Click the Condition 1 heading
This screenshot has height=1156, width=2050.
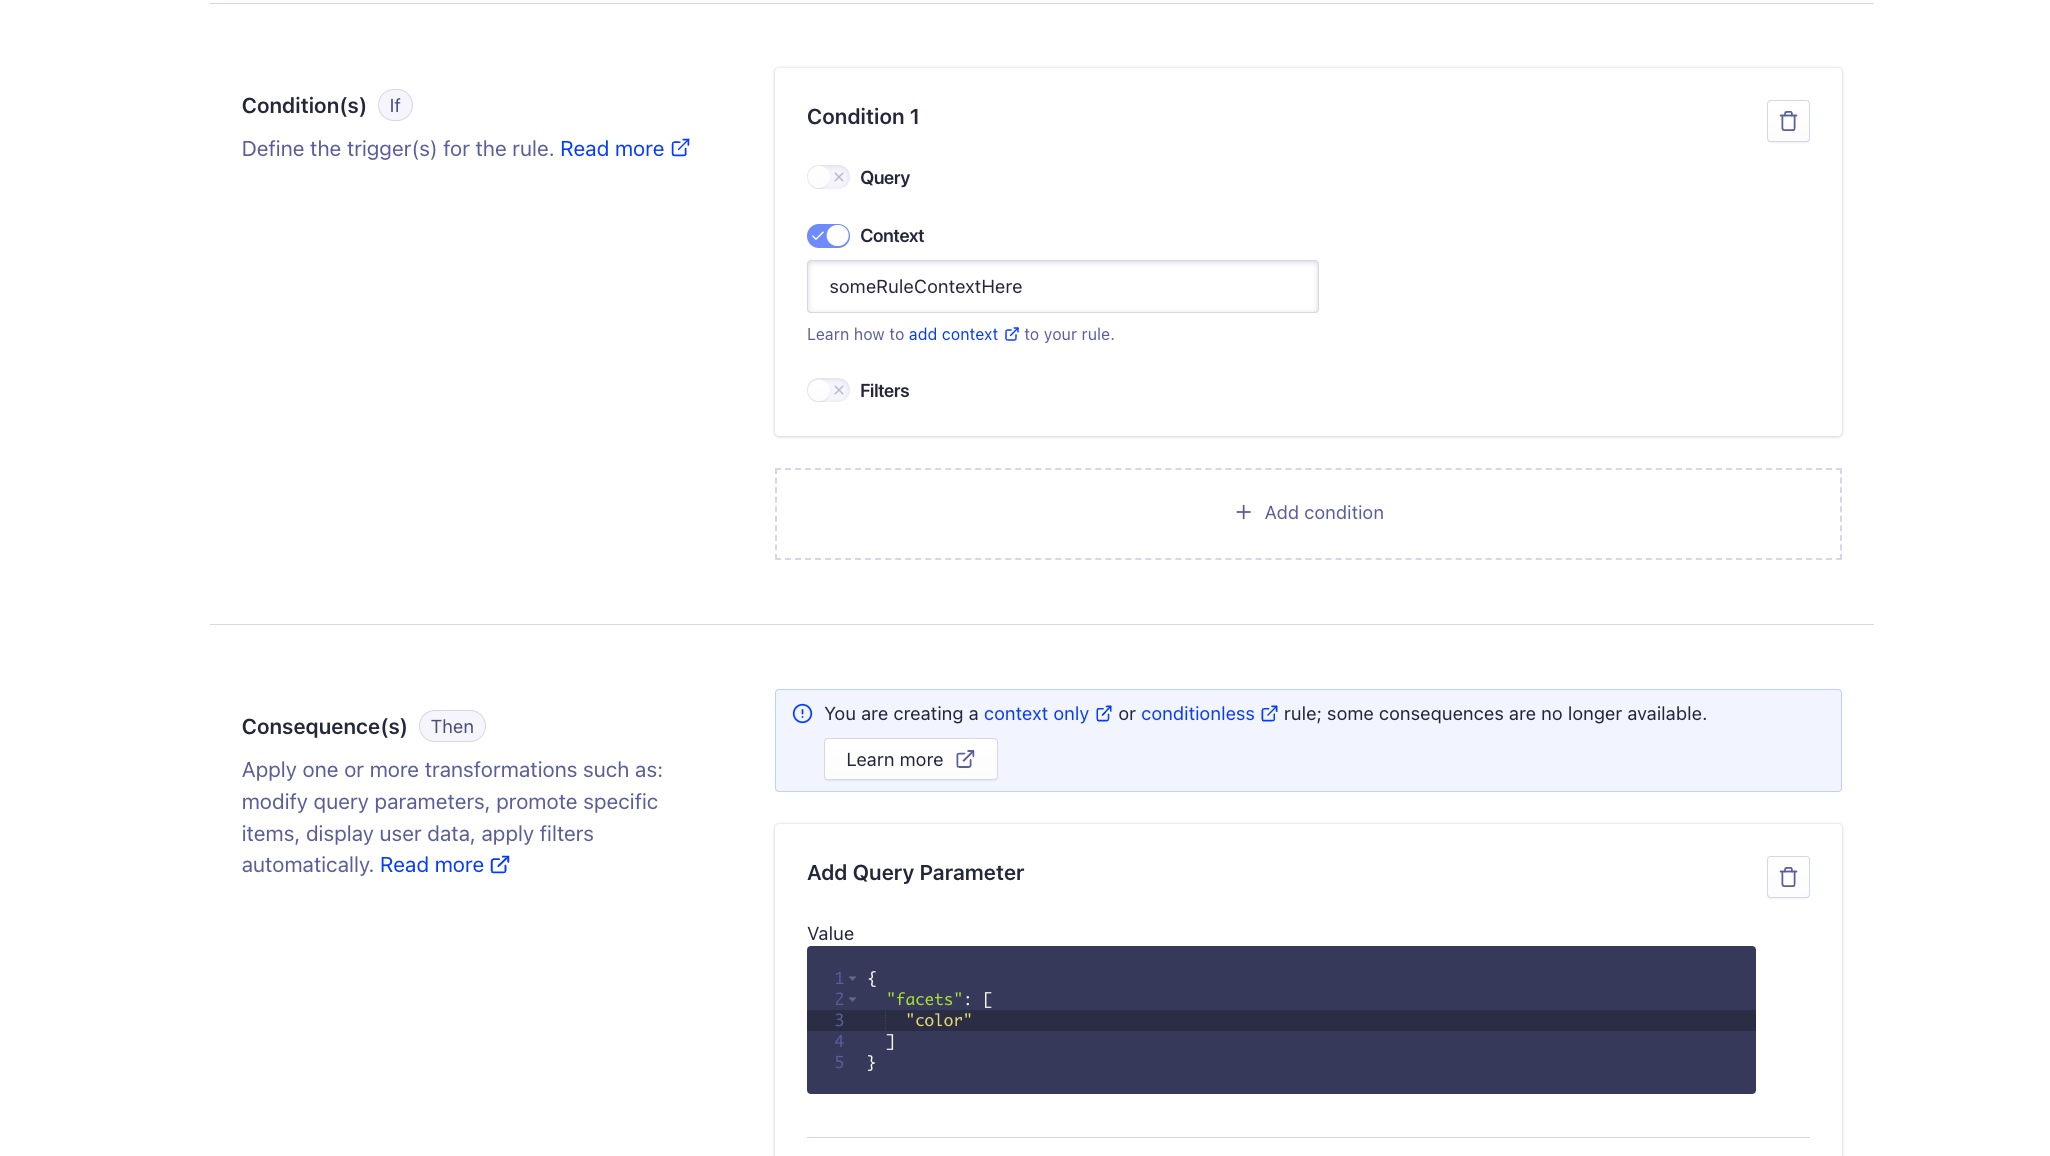click(x=863, y=117)
